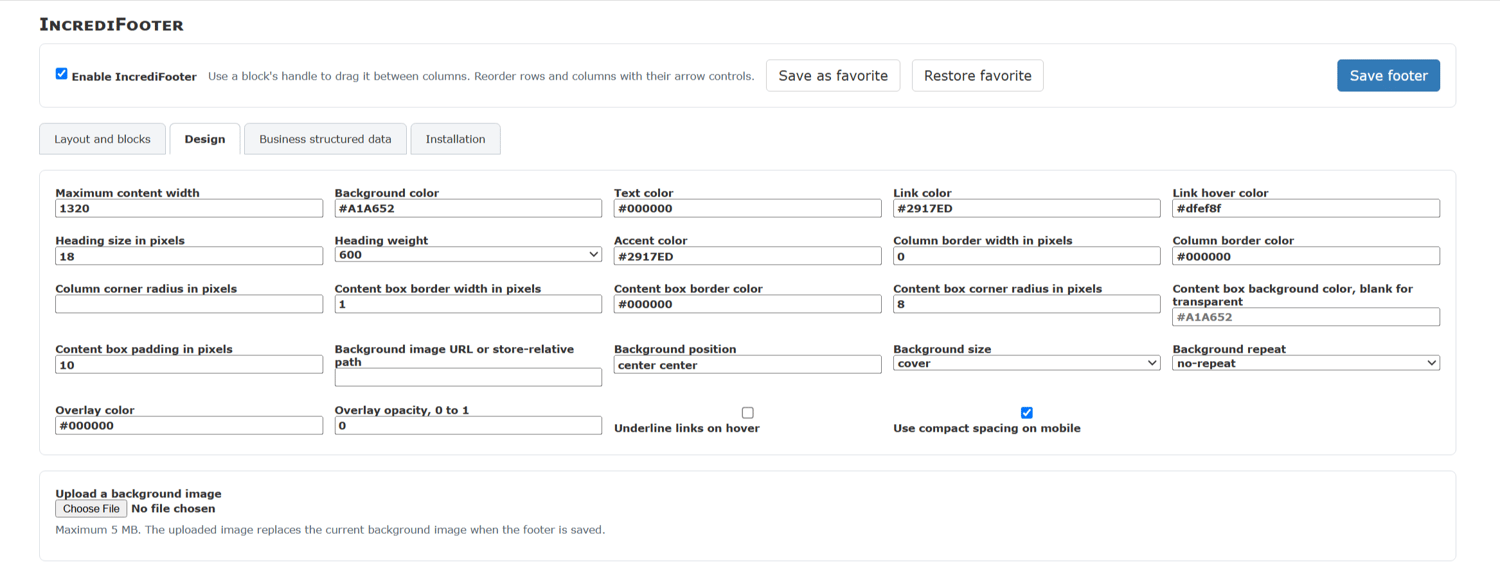Click the Save as favorite button

(x=833, y=76)
